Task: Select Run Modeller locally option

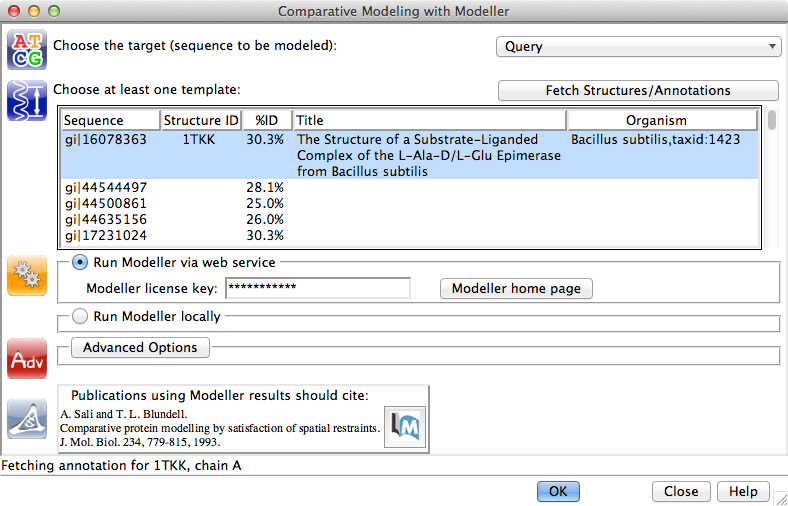Action: click(x=80, y=317)
